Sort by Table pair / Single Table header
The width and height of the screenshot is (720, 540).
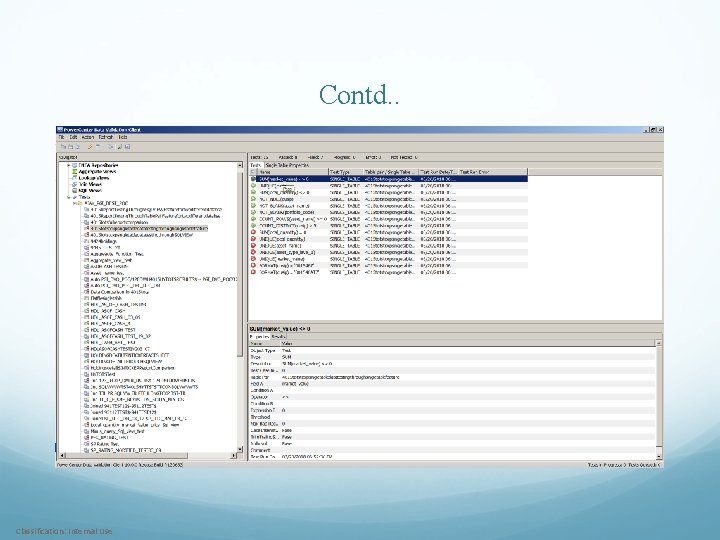click(391, 172)
